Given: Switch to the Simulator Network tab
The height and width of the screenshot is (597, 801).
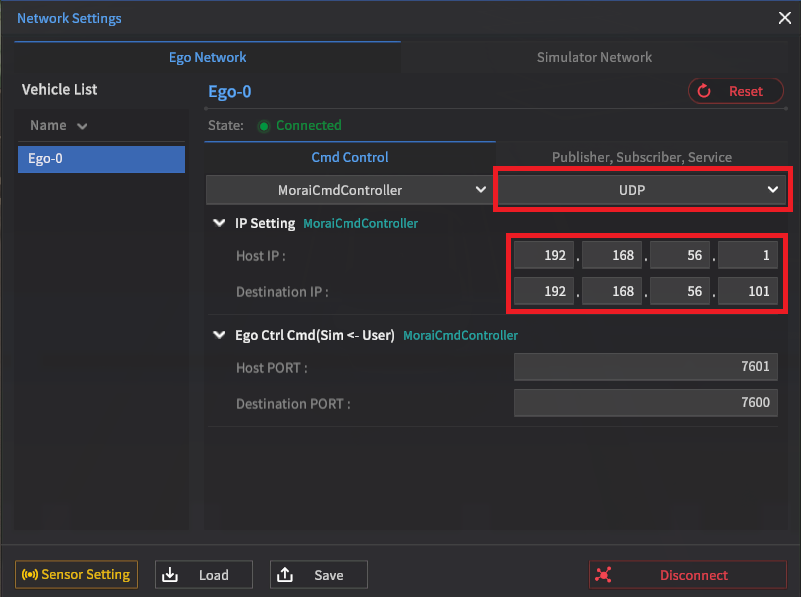Looking at the screenshot, I should (594, 57).
